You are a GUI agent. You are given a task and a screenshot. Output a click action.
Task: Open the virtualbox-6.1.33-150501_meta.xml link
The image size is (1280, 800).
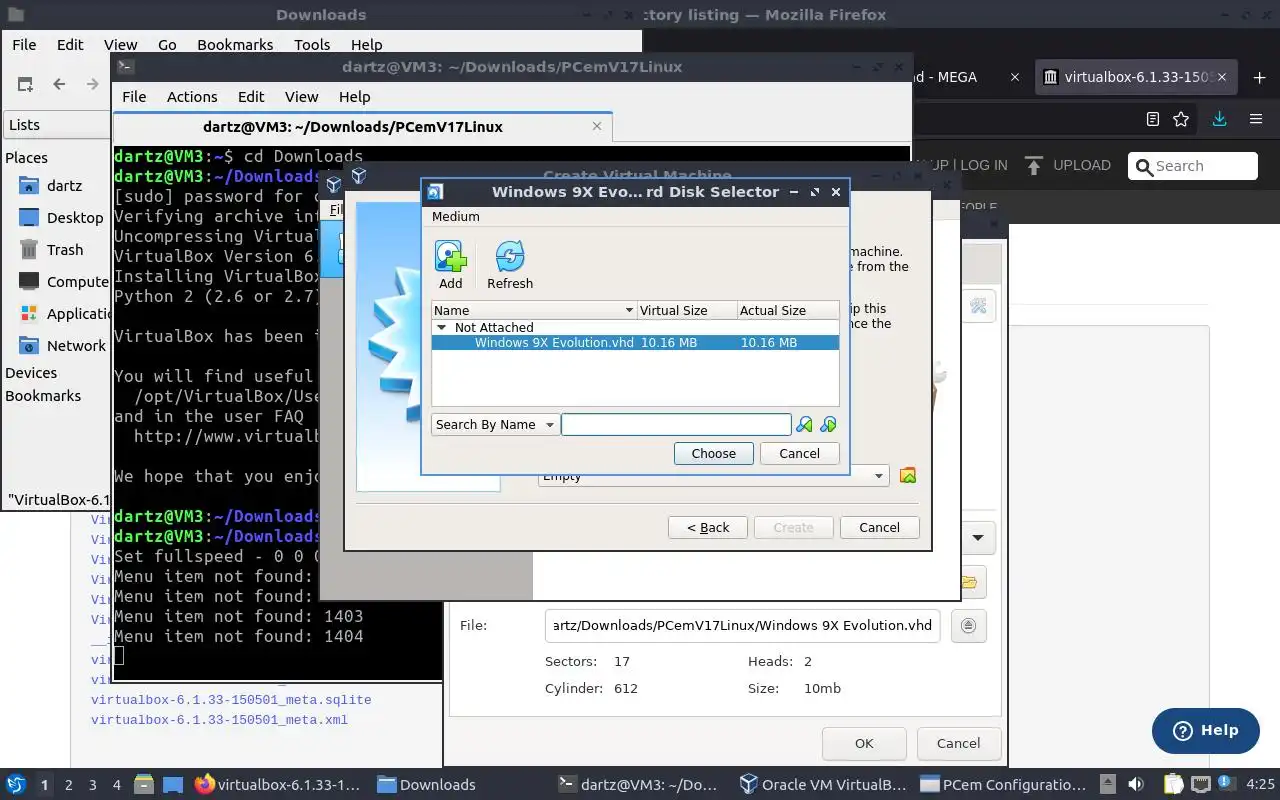coord(219,720)
